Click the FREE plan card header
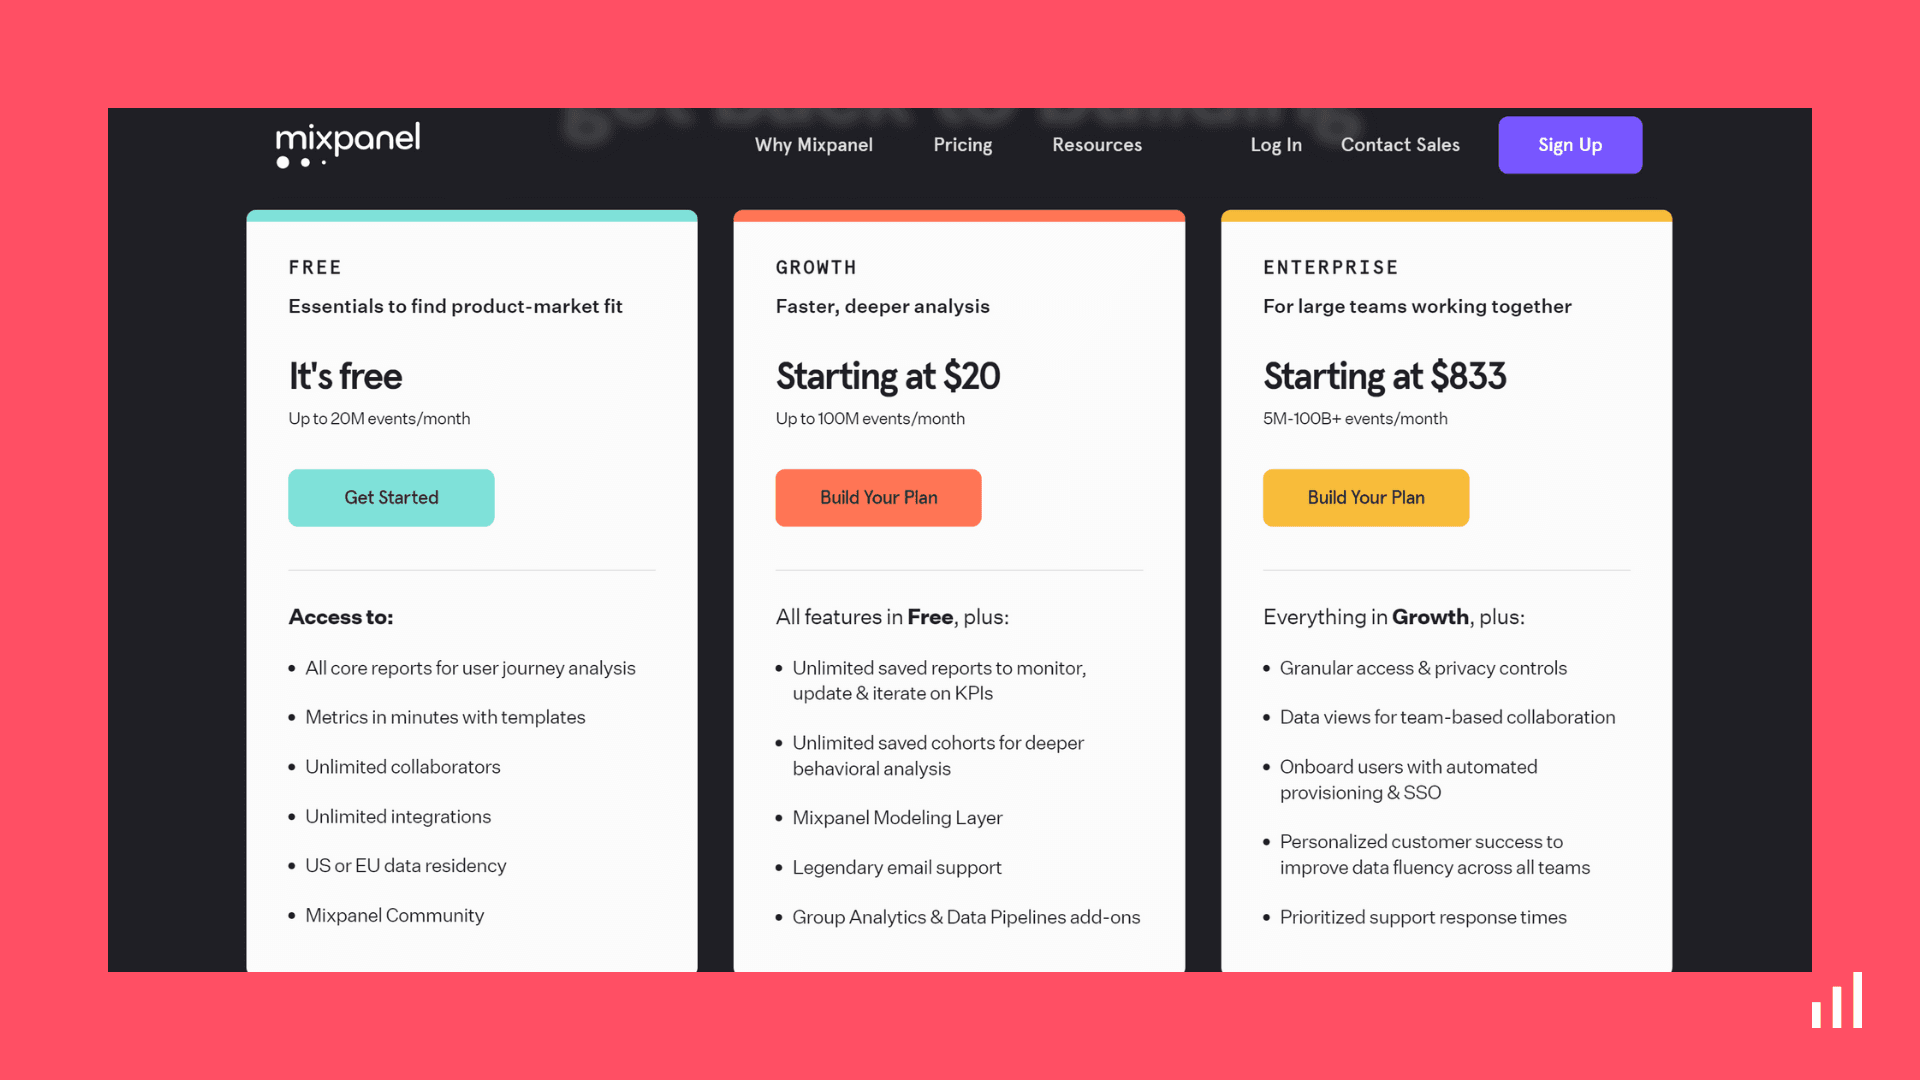This screenshot has height=1080, width=1920. click(x=314, y=266)
